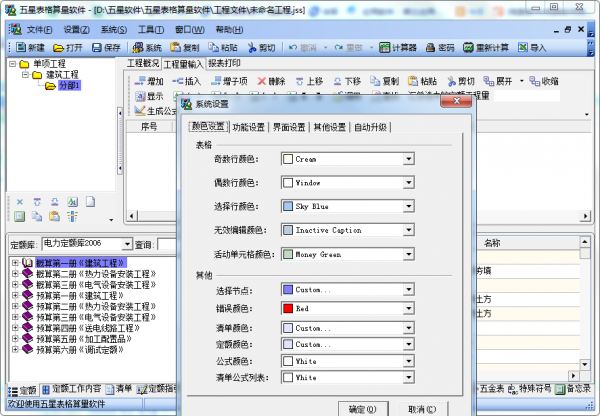Click the 重新计算 recalculate icon

[468, 47]
